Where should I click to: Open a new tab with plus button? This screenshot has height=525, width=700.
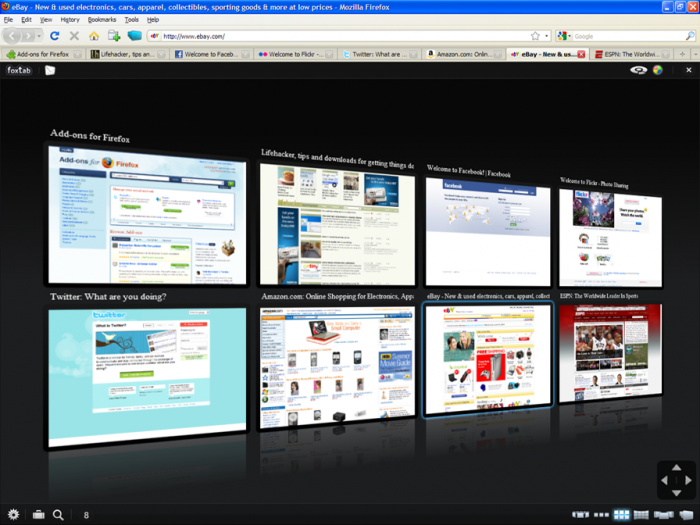pos(682,54)
